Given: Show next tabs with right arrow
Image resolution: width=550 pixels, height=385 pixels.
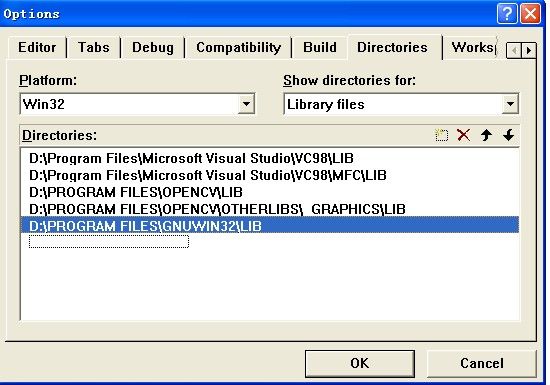Looking at the screenshot, I should pos(529,50).
